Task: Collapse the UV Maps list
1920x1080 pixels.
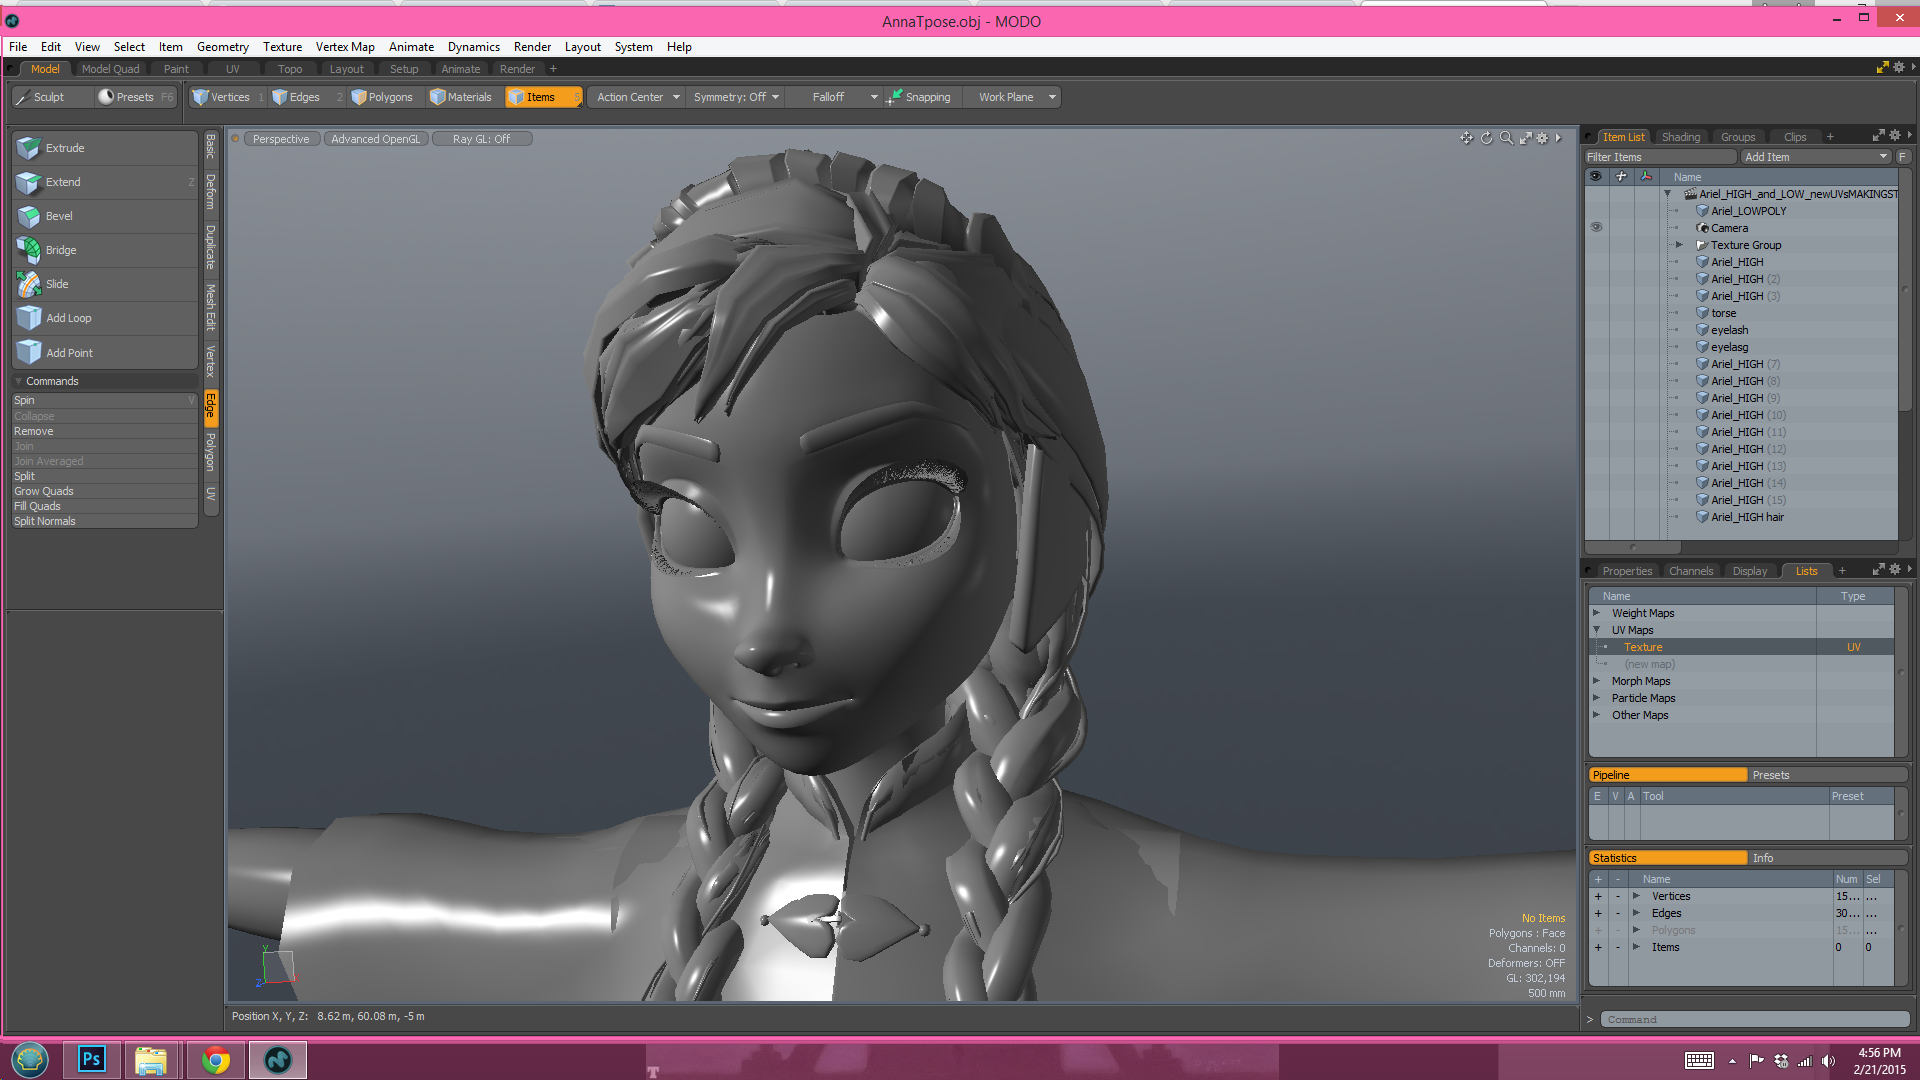Action: (x=1597, y=630)
